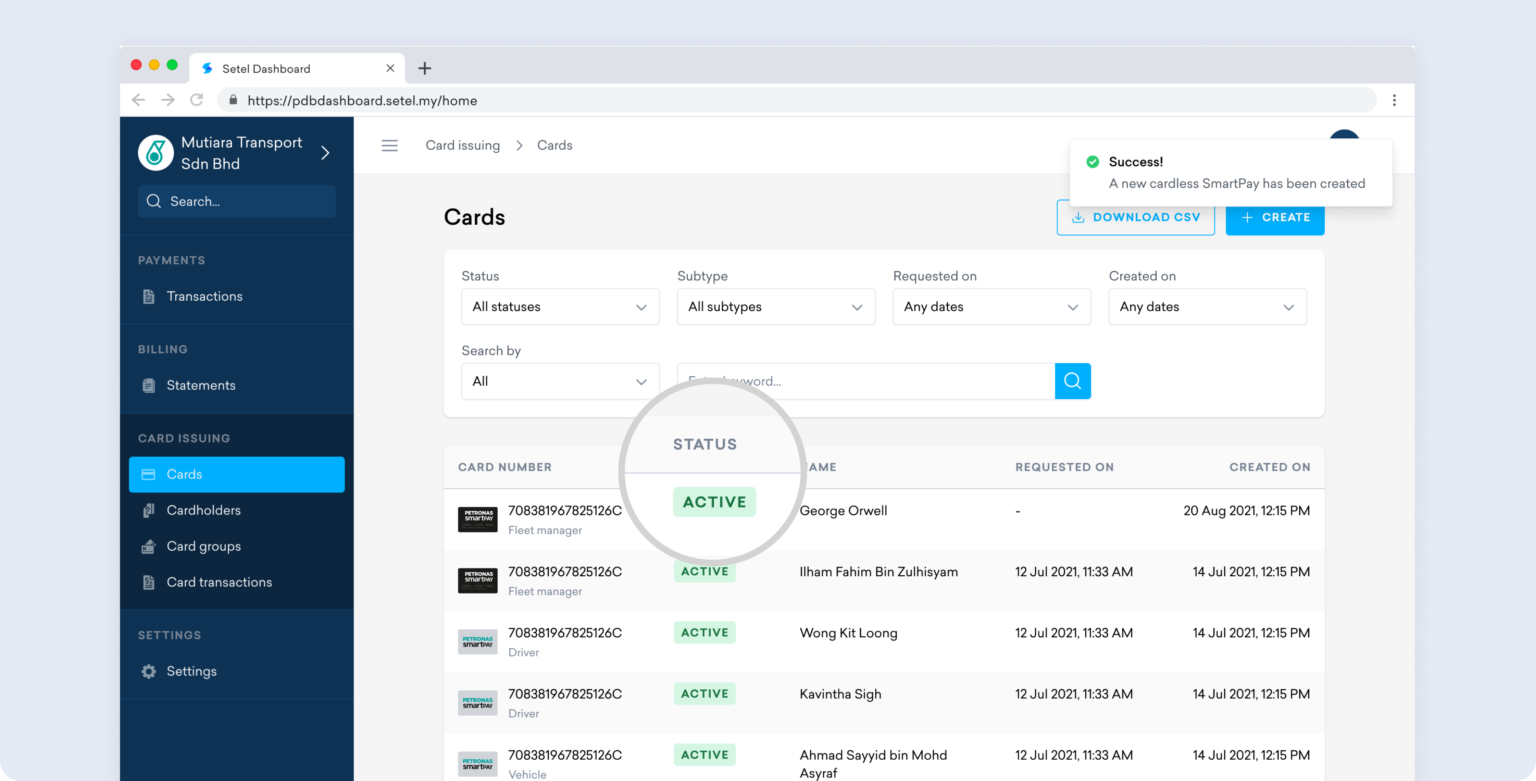Select George Orwell's Active status badge
The image size is (1536, 781).
pos(714,501)
